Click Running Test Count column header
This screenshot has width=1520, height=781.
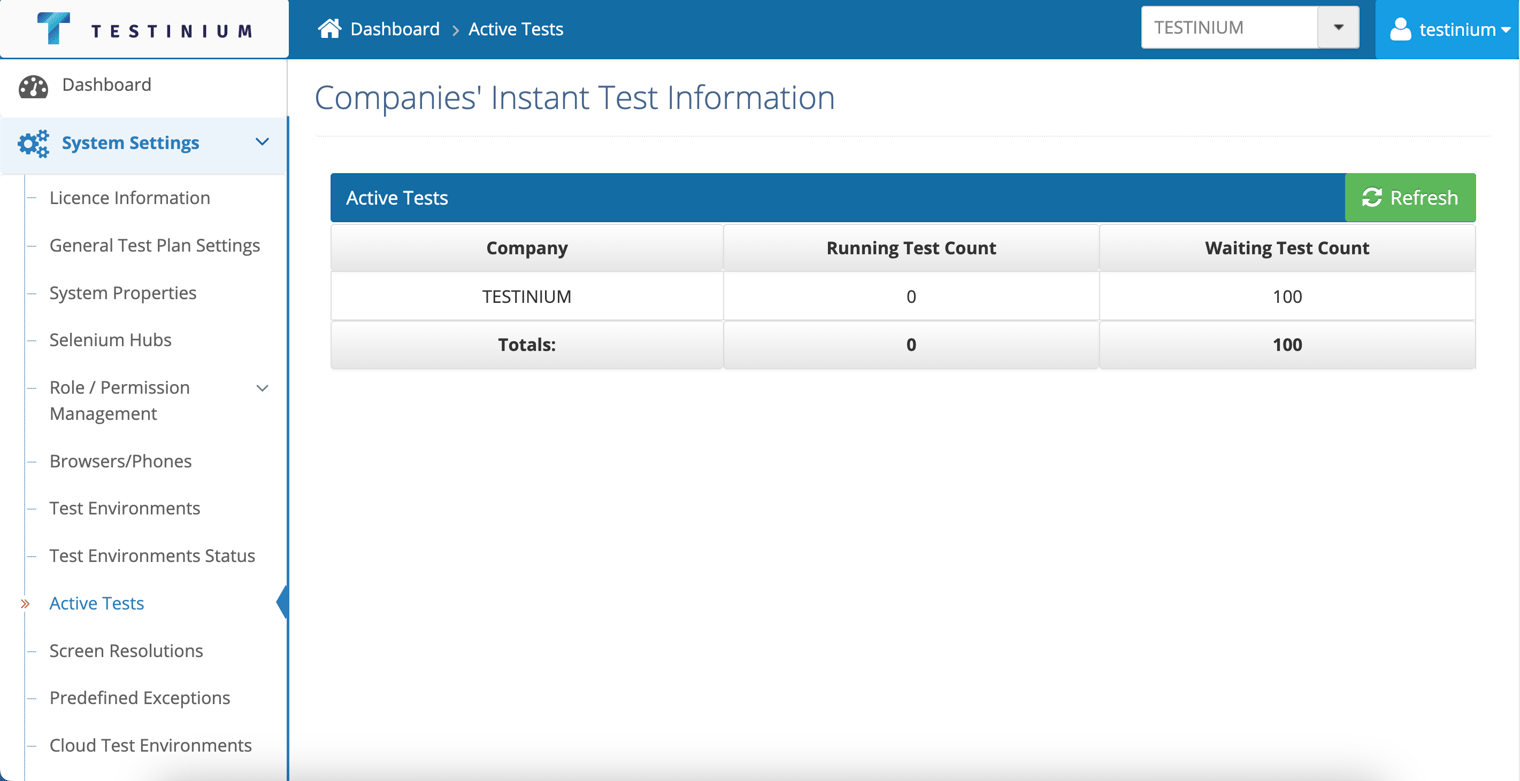911,248
